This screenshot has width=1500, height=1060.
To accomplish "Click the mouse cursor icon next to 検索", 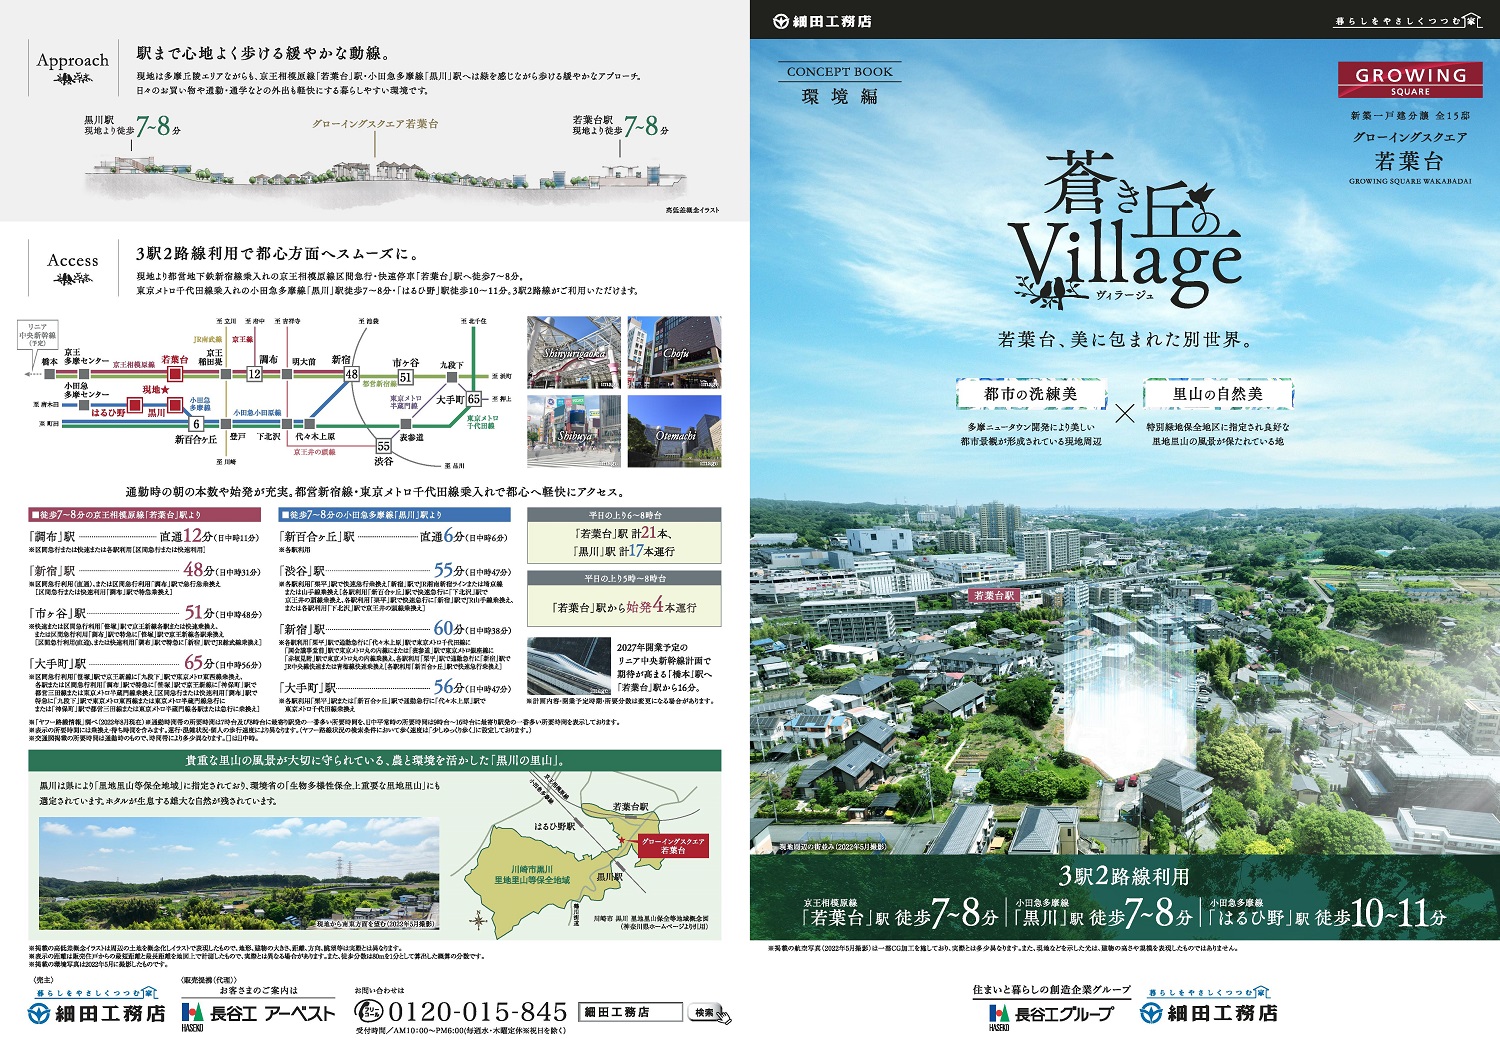I will (x=724, y=1017).
